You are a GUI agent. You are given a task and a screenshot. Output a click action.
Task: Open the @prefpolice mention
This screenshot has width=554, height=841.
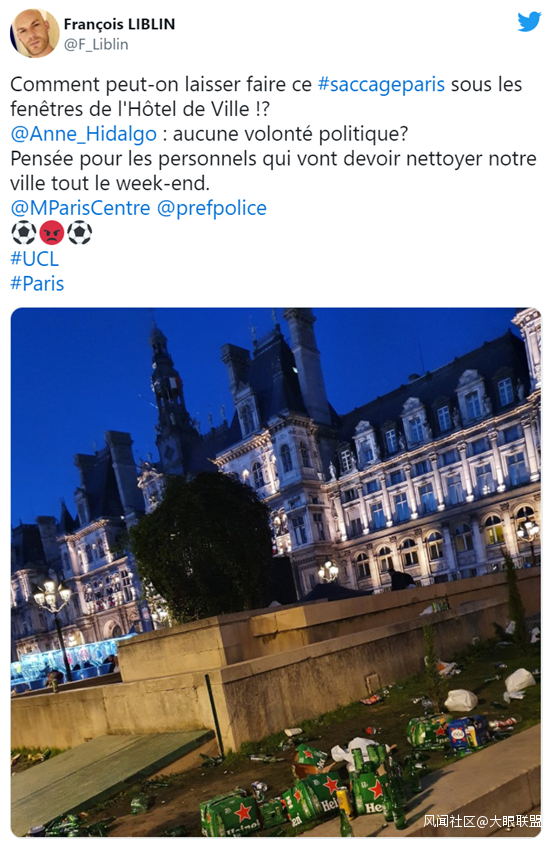211,208
